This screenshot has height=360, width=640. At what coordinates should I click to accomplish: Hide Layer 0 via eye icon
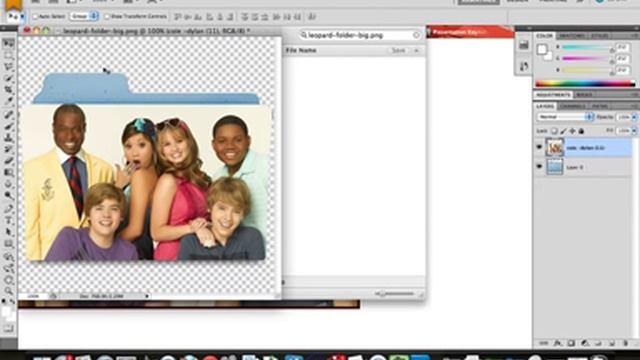(539, 167)
